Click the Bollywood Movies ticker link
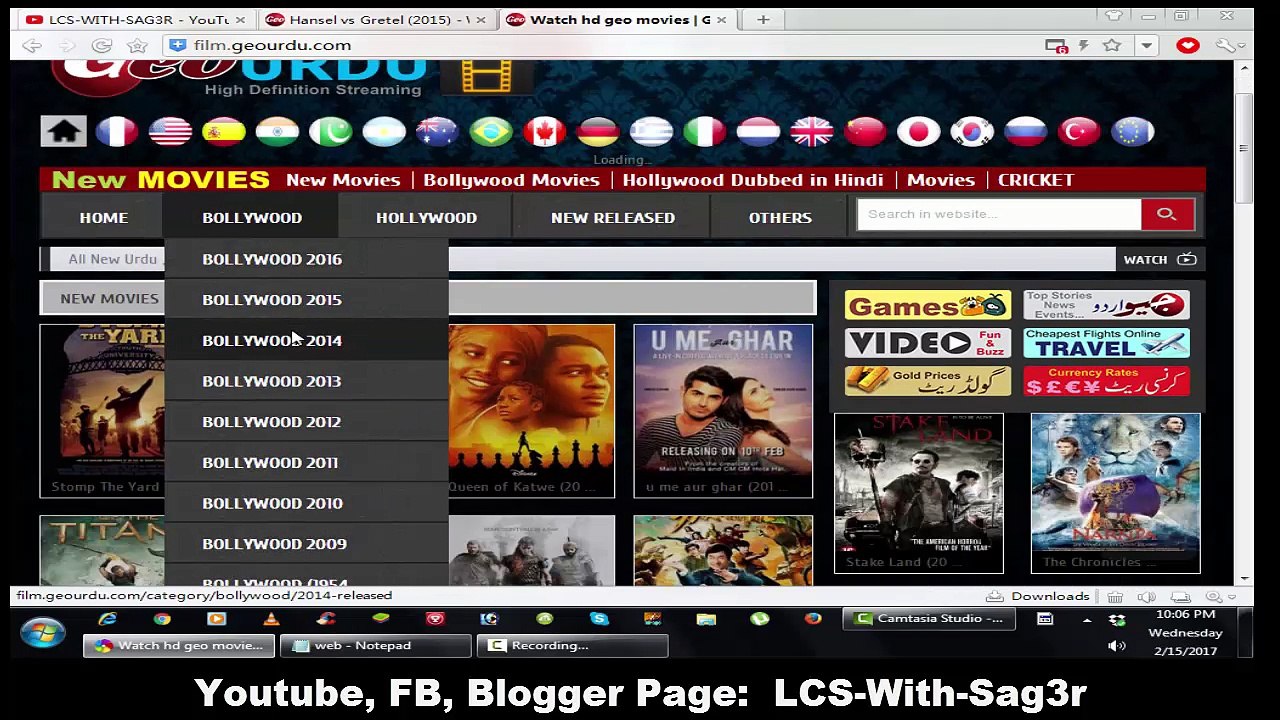Image resolution: width=1280 pixels, height=720 pixels. (511, 180)
